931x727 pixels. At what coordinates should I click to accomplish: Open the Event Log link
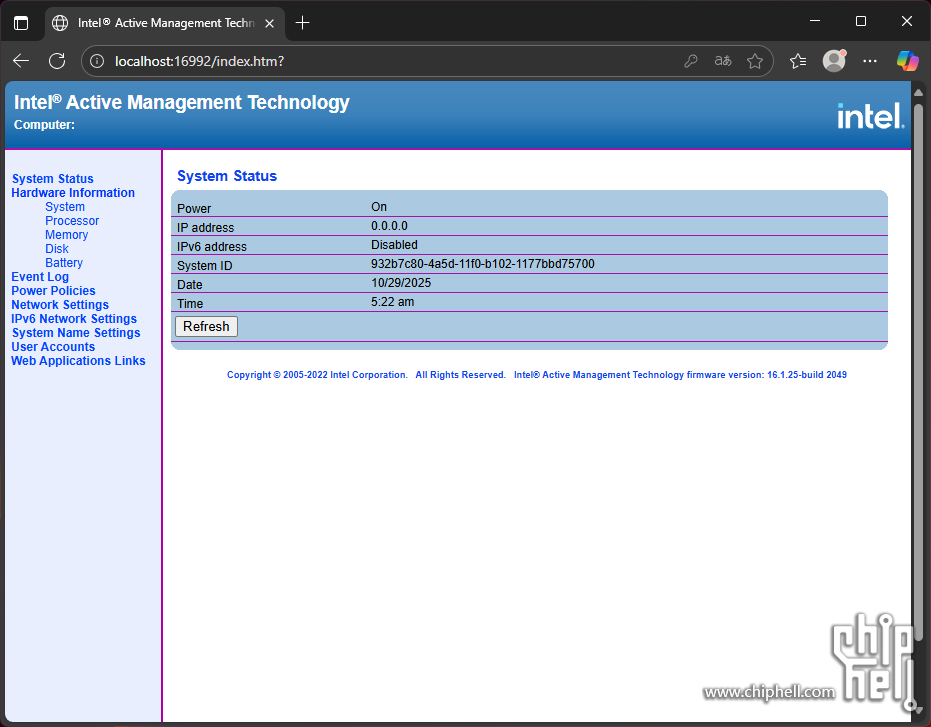click(x=40, y=277)
